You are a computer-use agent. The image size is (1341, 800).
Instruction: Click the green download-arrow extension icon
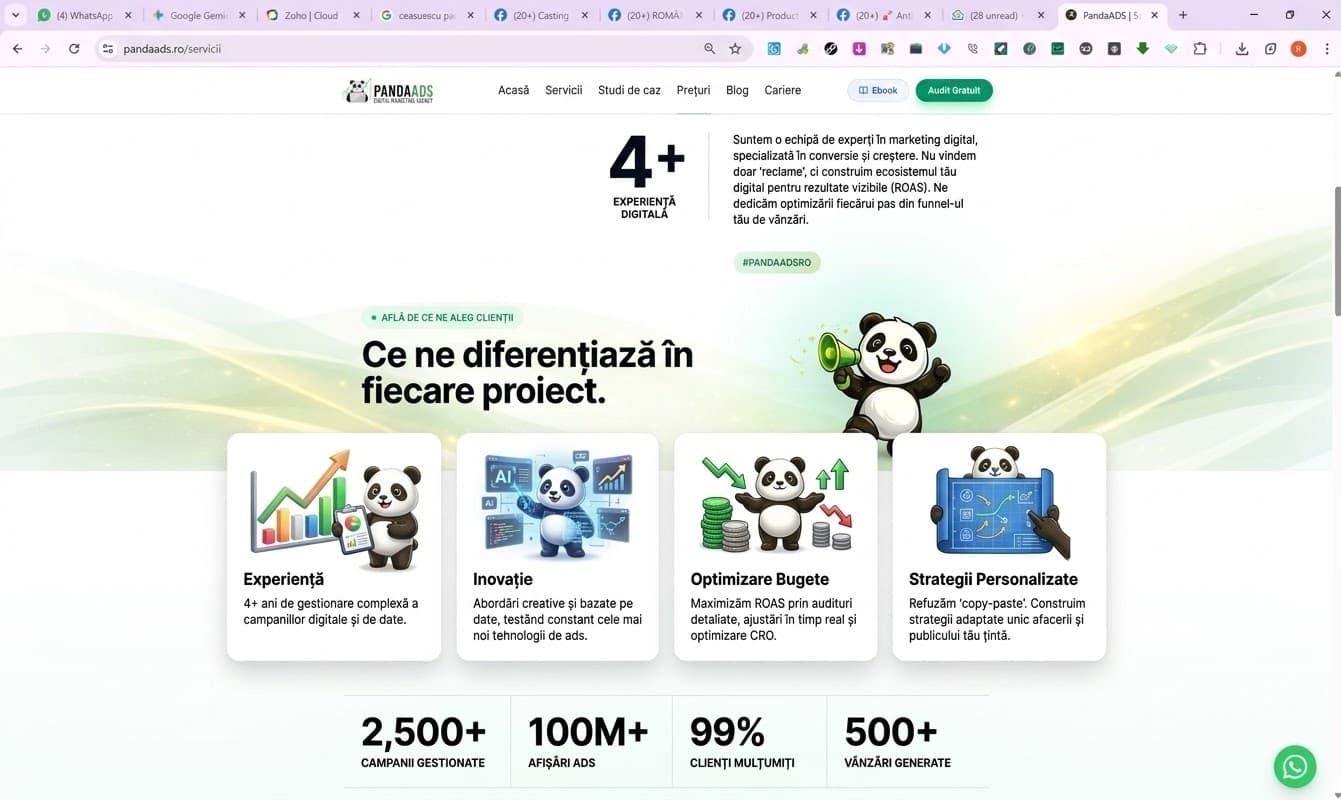1143,48
